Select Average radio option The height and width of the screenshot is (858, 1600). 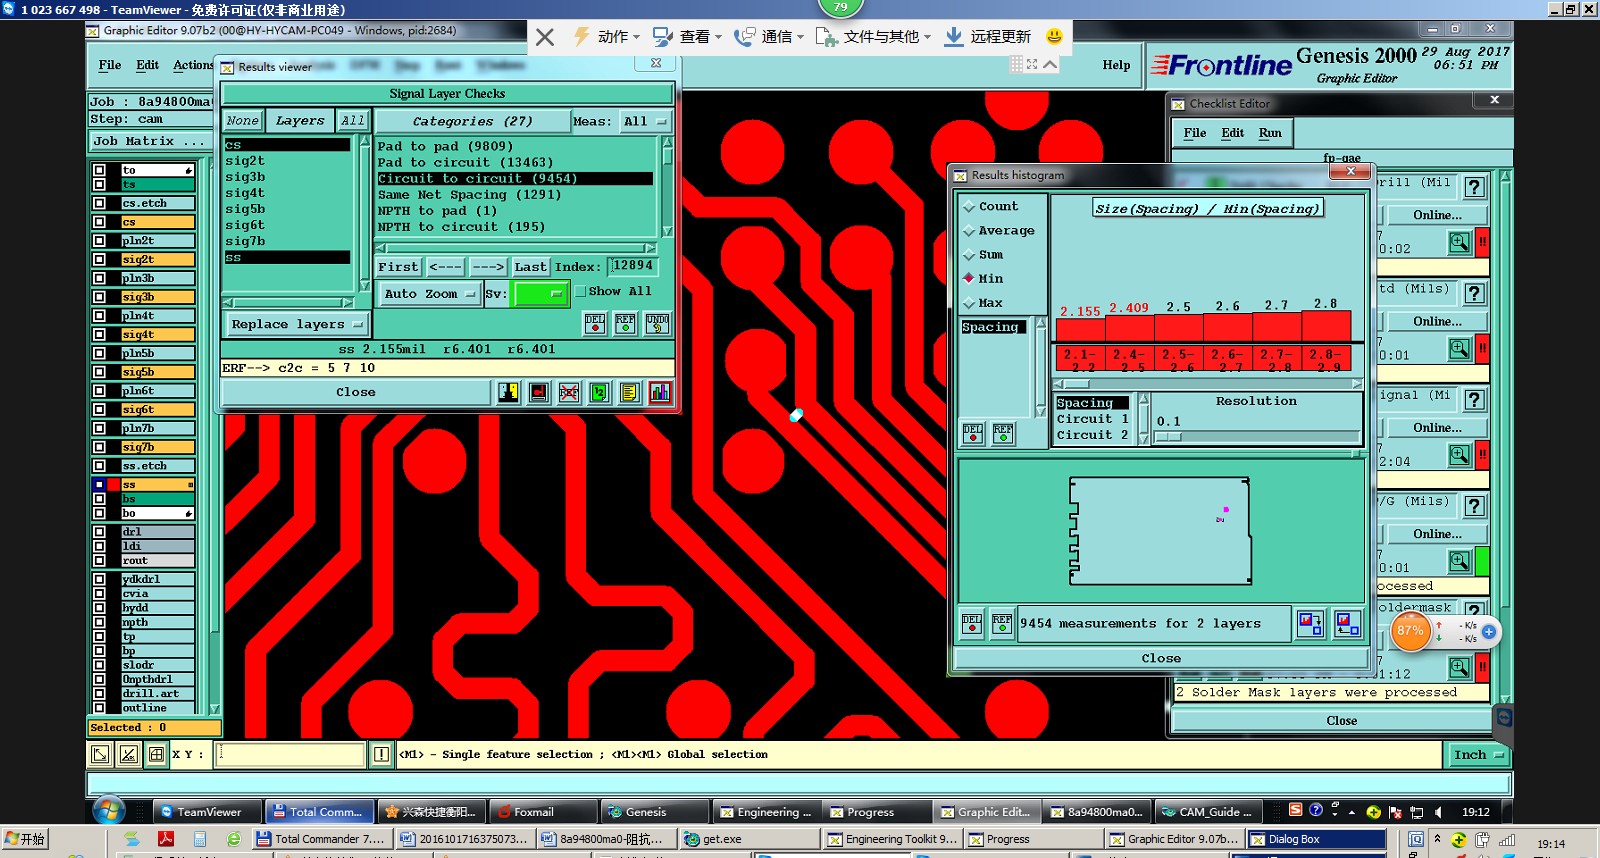[x=968, y=231]
